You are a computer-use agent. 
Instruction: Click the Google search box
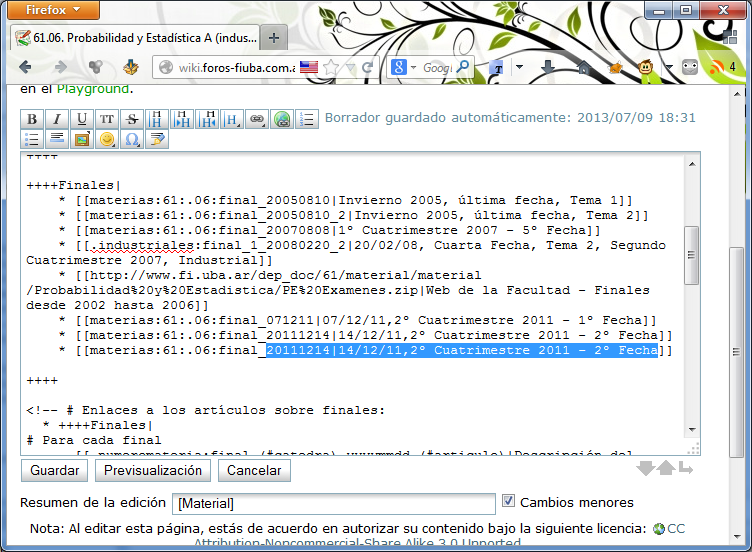click(437, 68)
